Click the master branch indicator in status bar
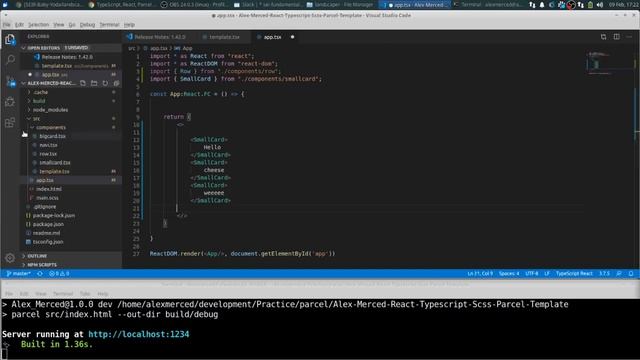The width and height of the screenshot is (640, 360). point(18,273)
